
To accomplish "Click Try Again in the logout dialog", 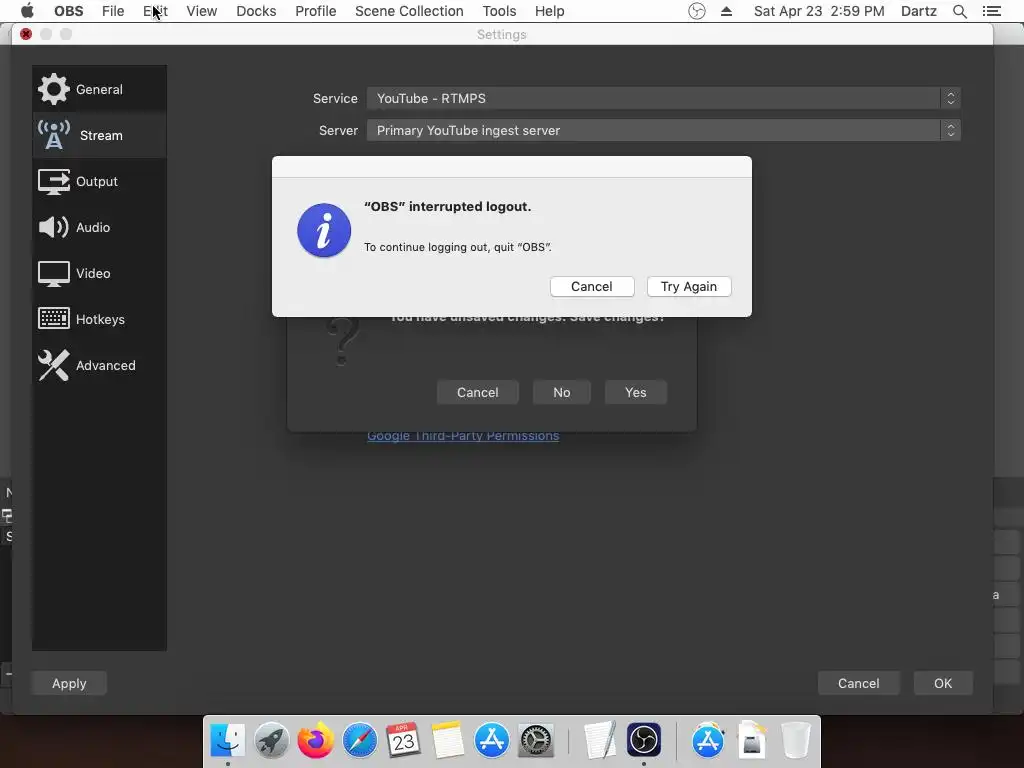I will 689,287.
